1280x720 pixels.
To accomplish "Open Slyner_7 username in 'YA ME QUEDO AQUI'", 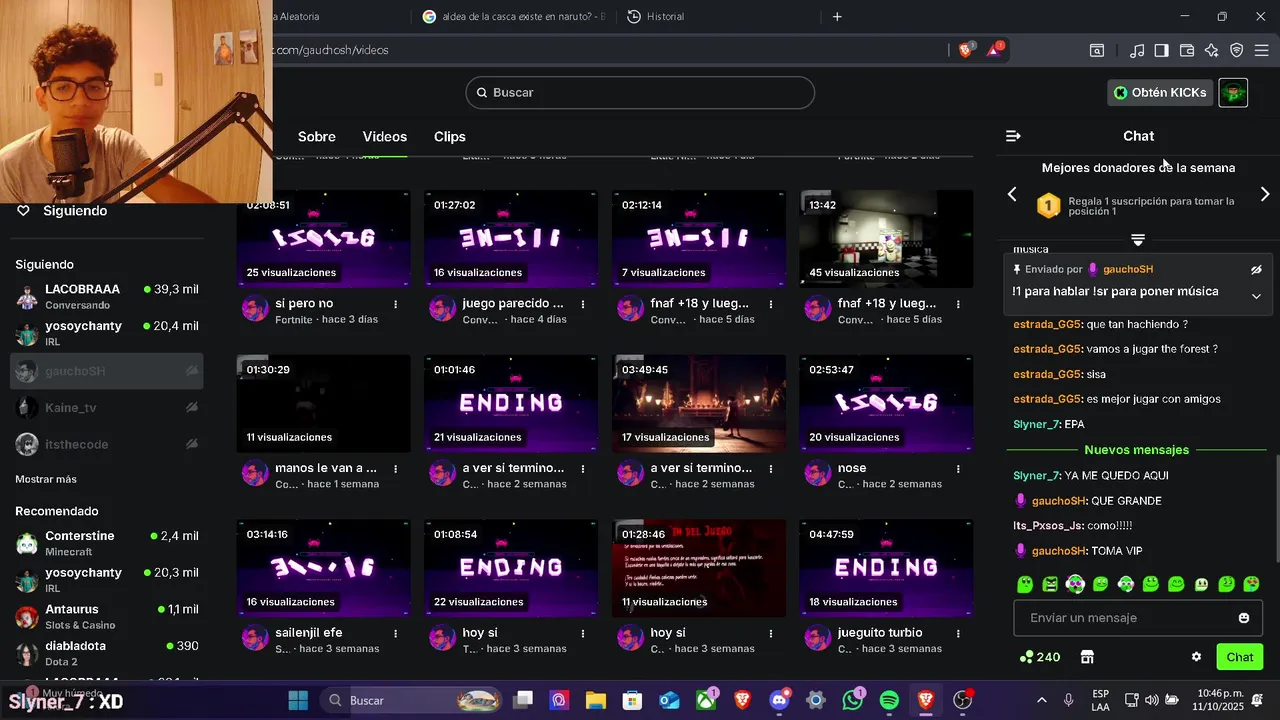I will tap(1036, 476).
